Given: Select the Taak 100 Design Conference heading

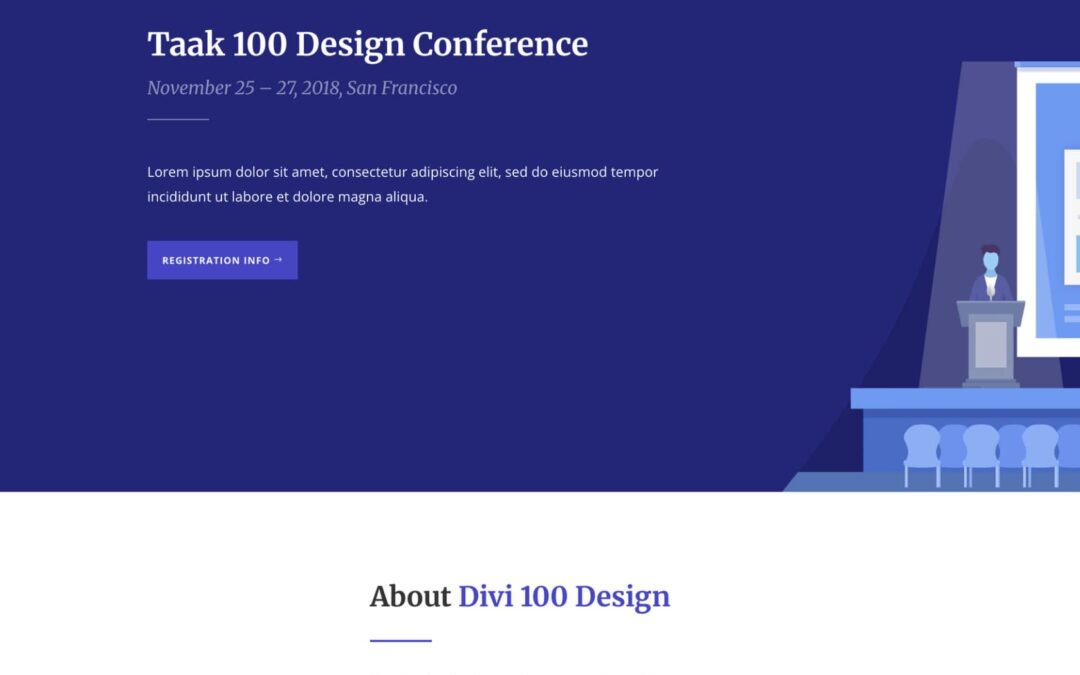Looking at the screenshot, I should pos(367,44).
